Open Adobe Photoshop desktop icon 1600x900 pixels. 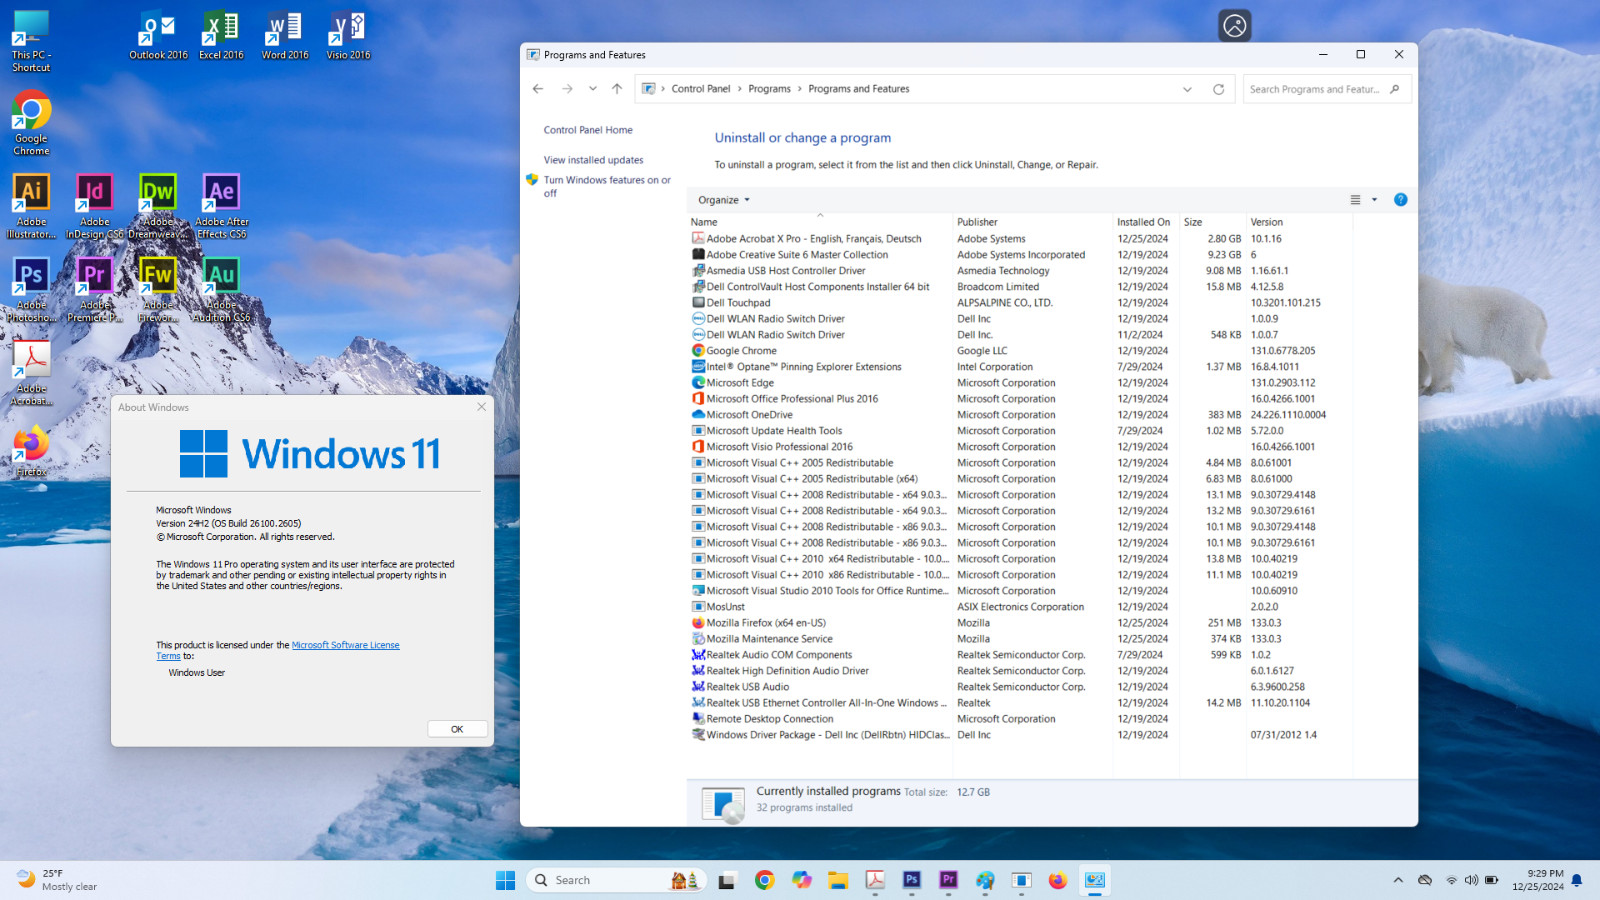pos(31,289)
